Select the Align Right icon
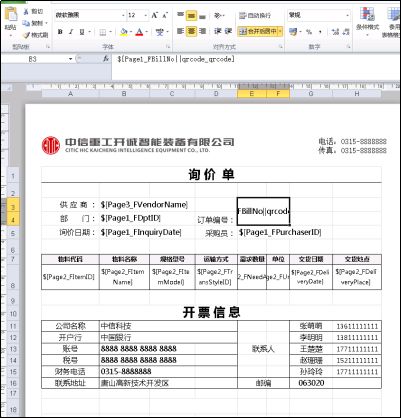 pyautogui.click(x=202, y=31)
